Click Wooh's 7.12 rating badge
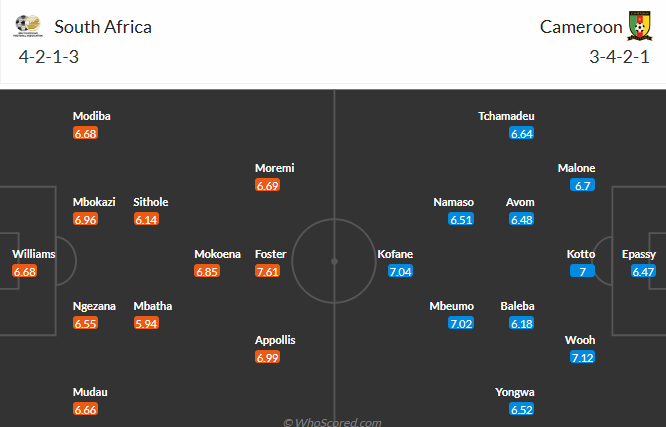 (581, 357)
